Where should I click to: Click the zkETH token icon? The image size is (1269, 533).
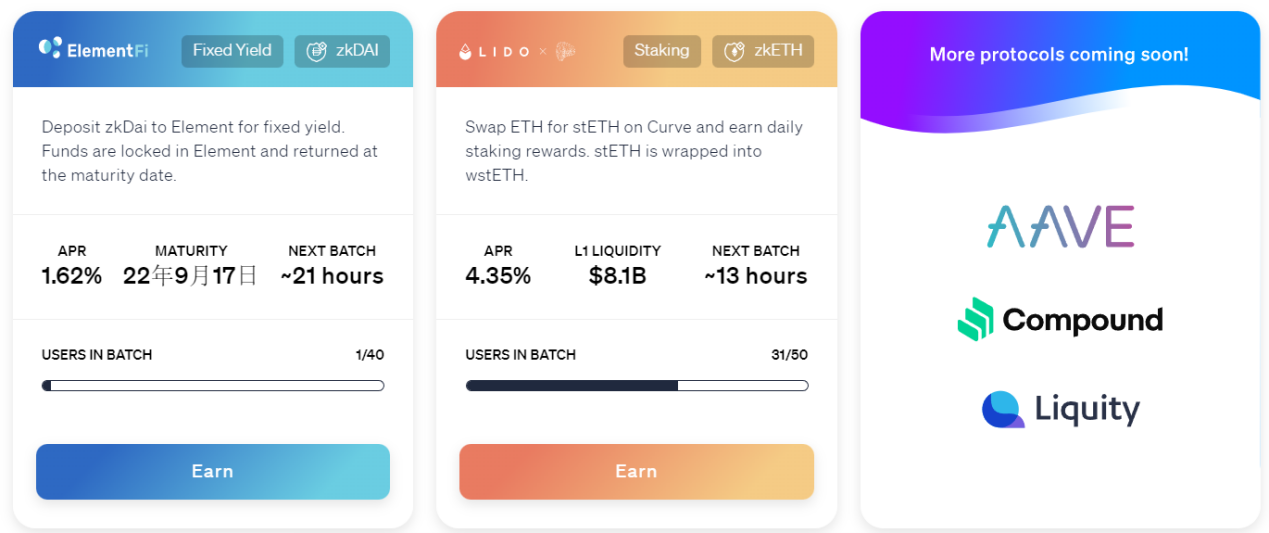734,51
